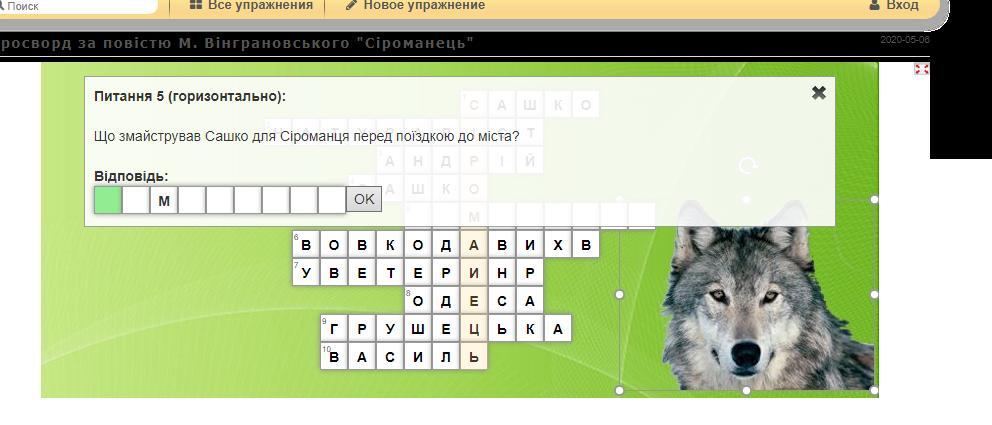Image resolution: width=992 pixels, height=425 pixels.
Task: Click first cell of row 8 ОДЕСА
Action: 418,301
